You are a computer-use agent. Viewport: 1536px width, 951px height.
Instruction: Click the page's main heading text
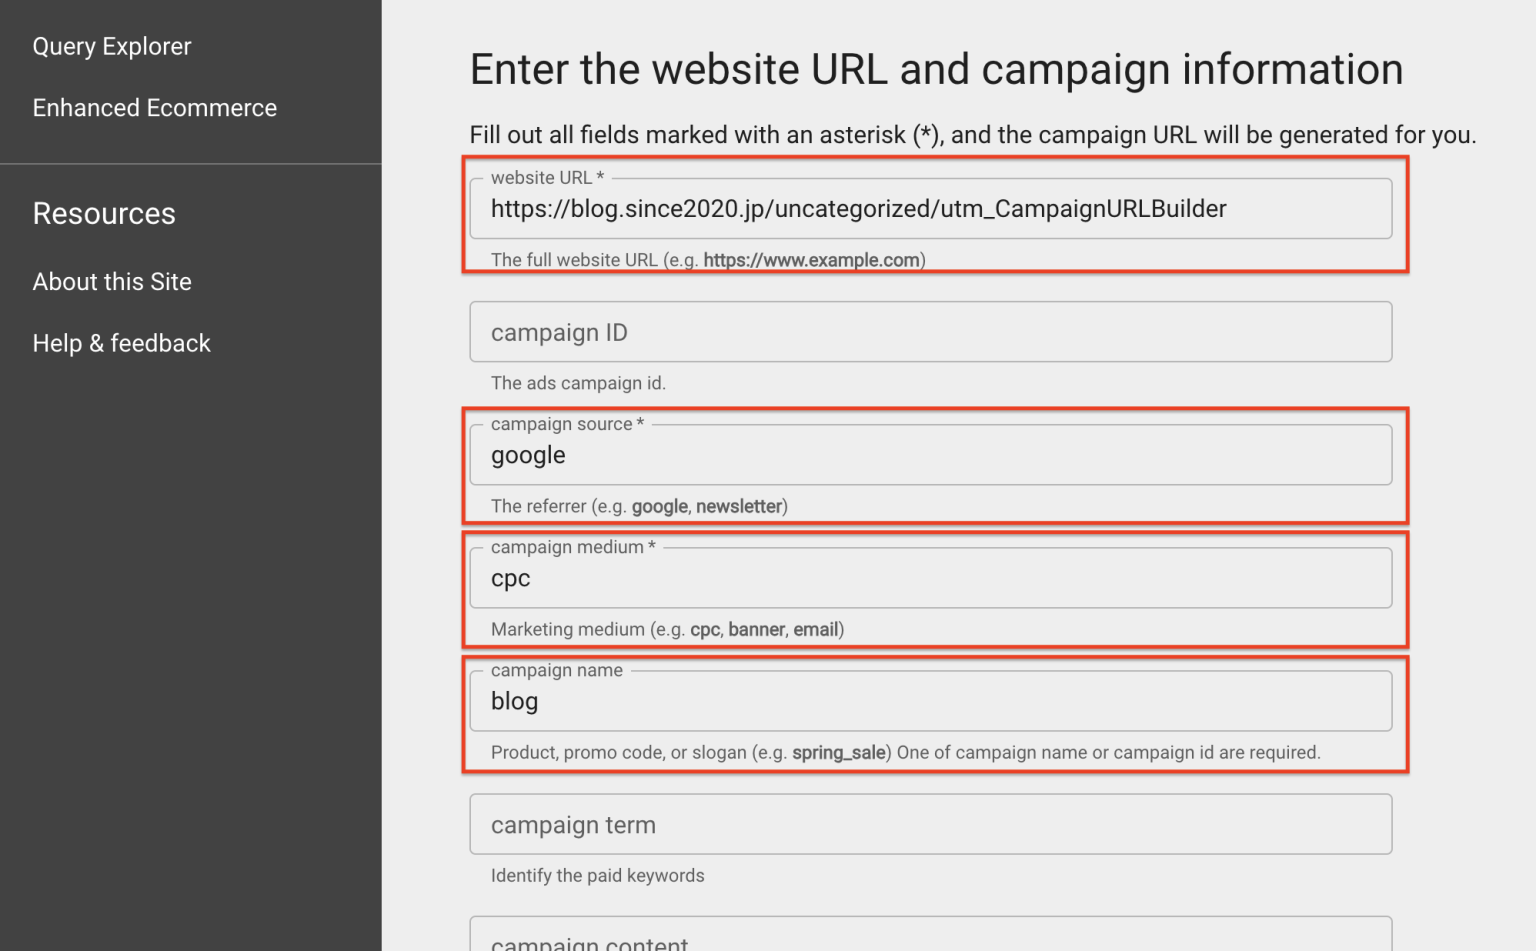point(936,70)
